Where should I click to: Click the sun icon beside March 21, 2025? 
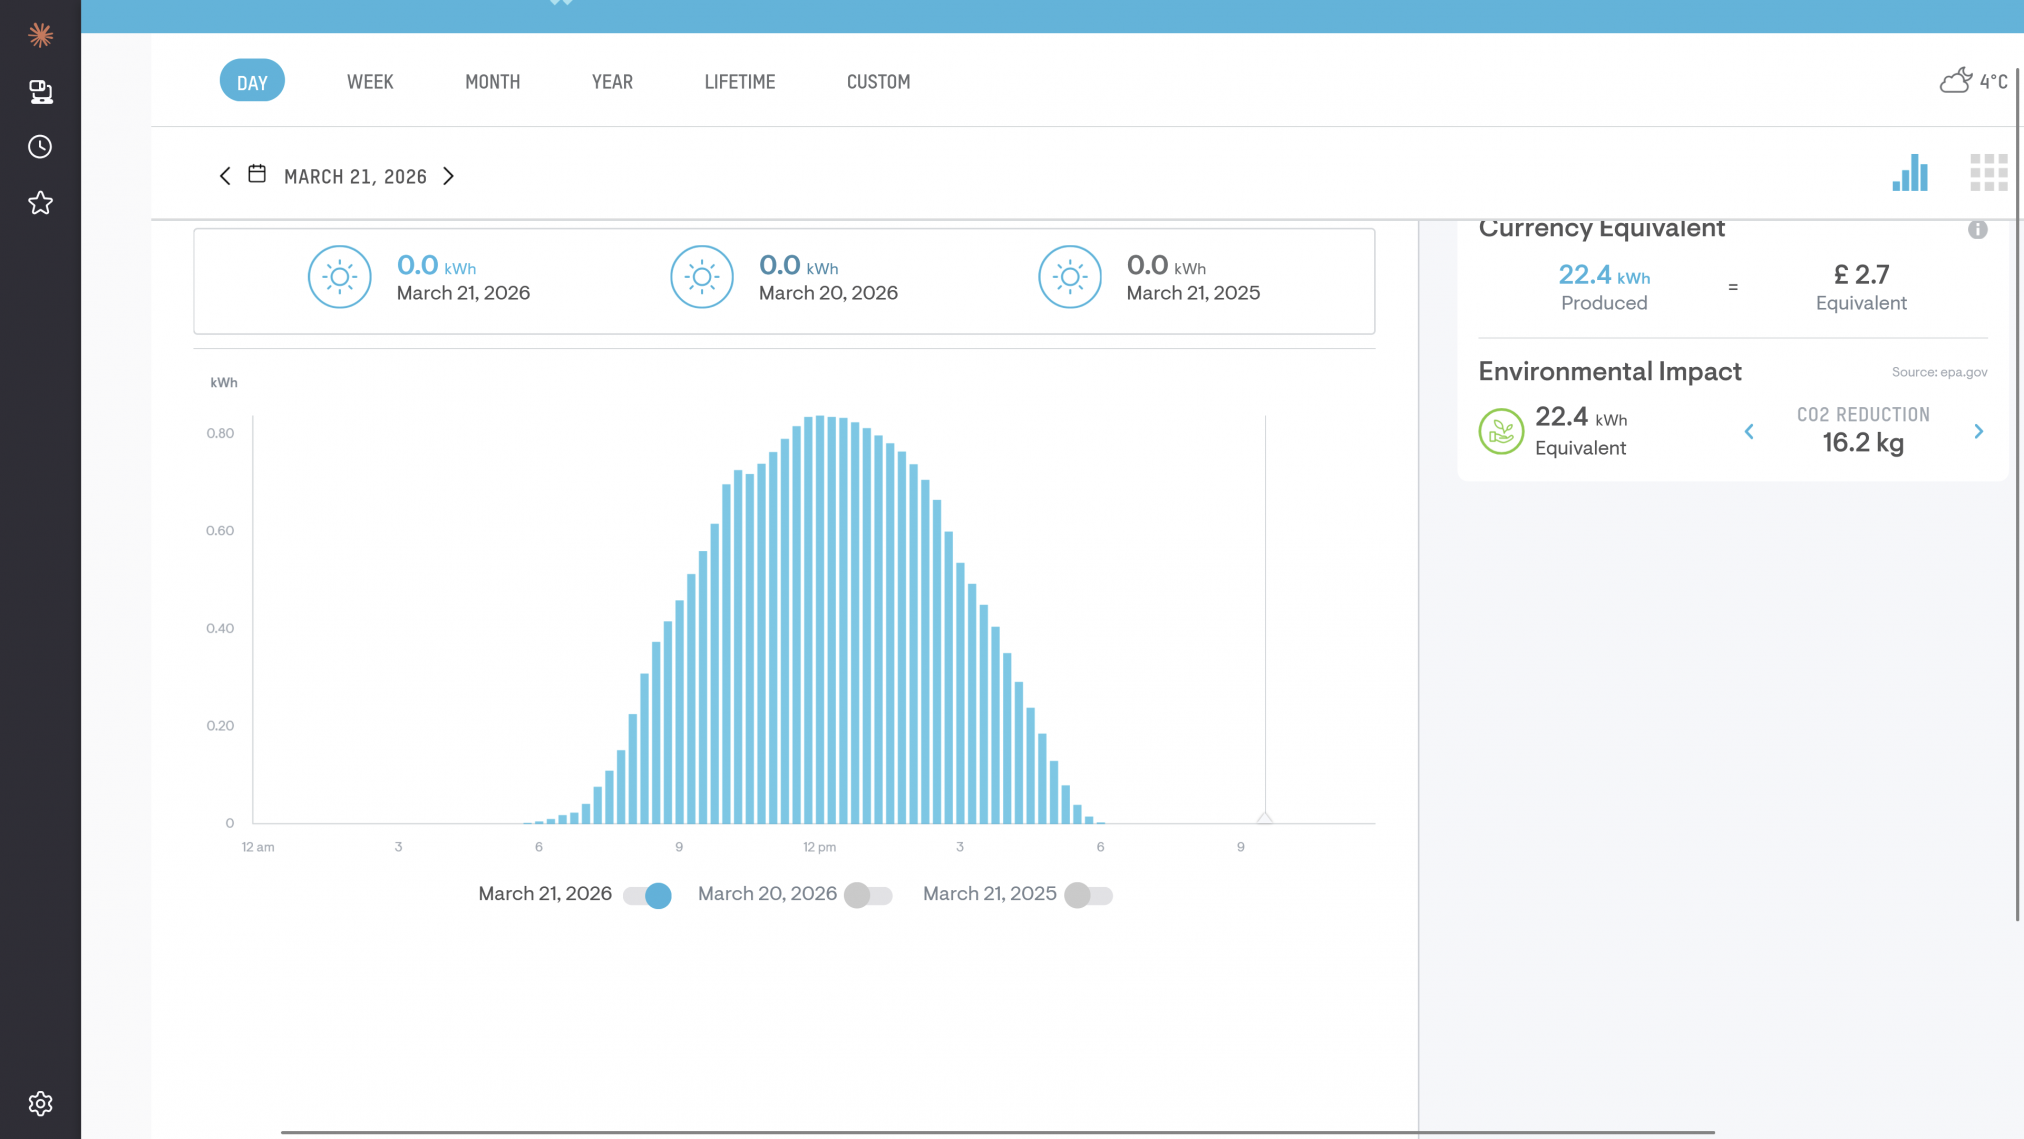point(1070,277)
